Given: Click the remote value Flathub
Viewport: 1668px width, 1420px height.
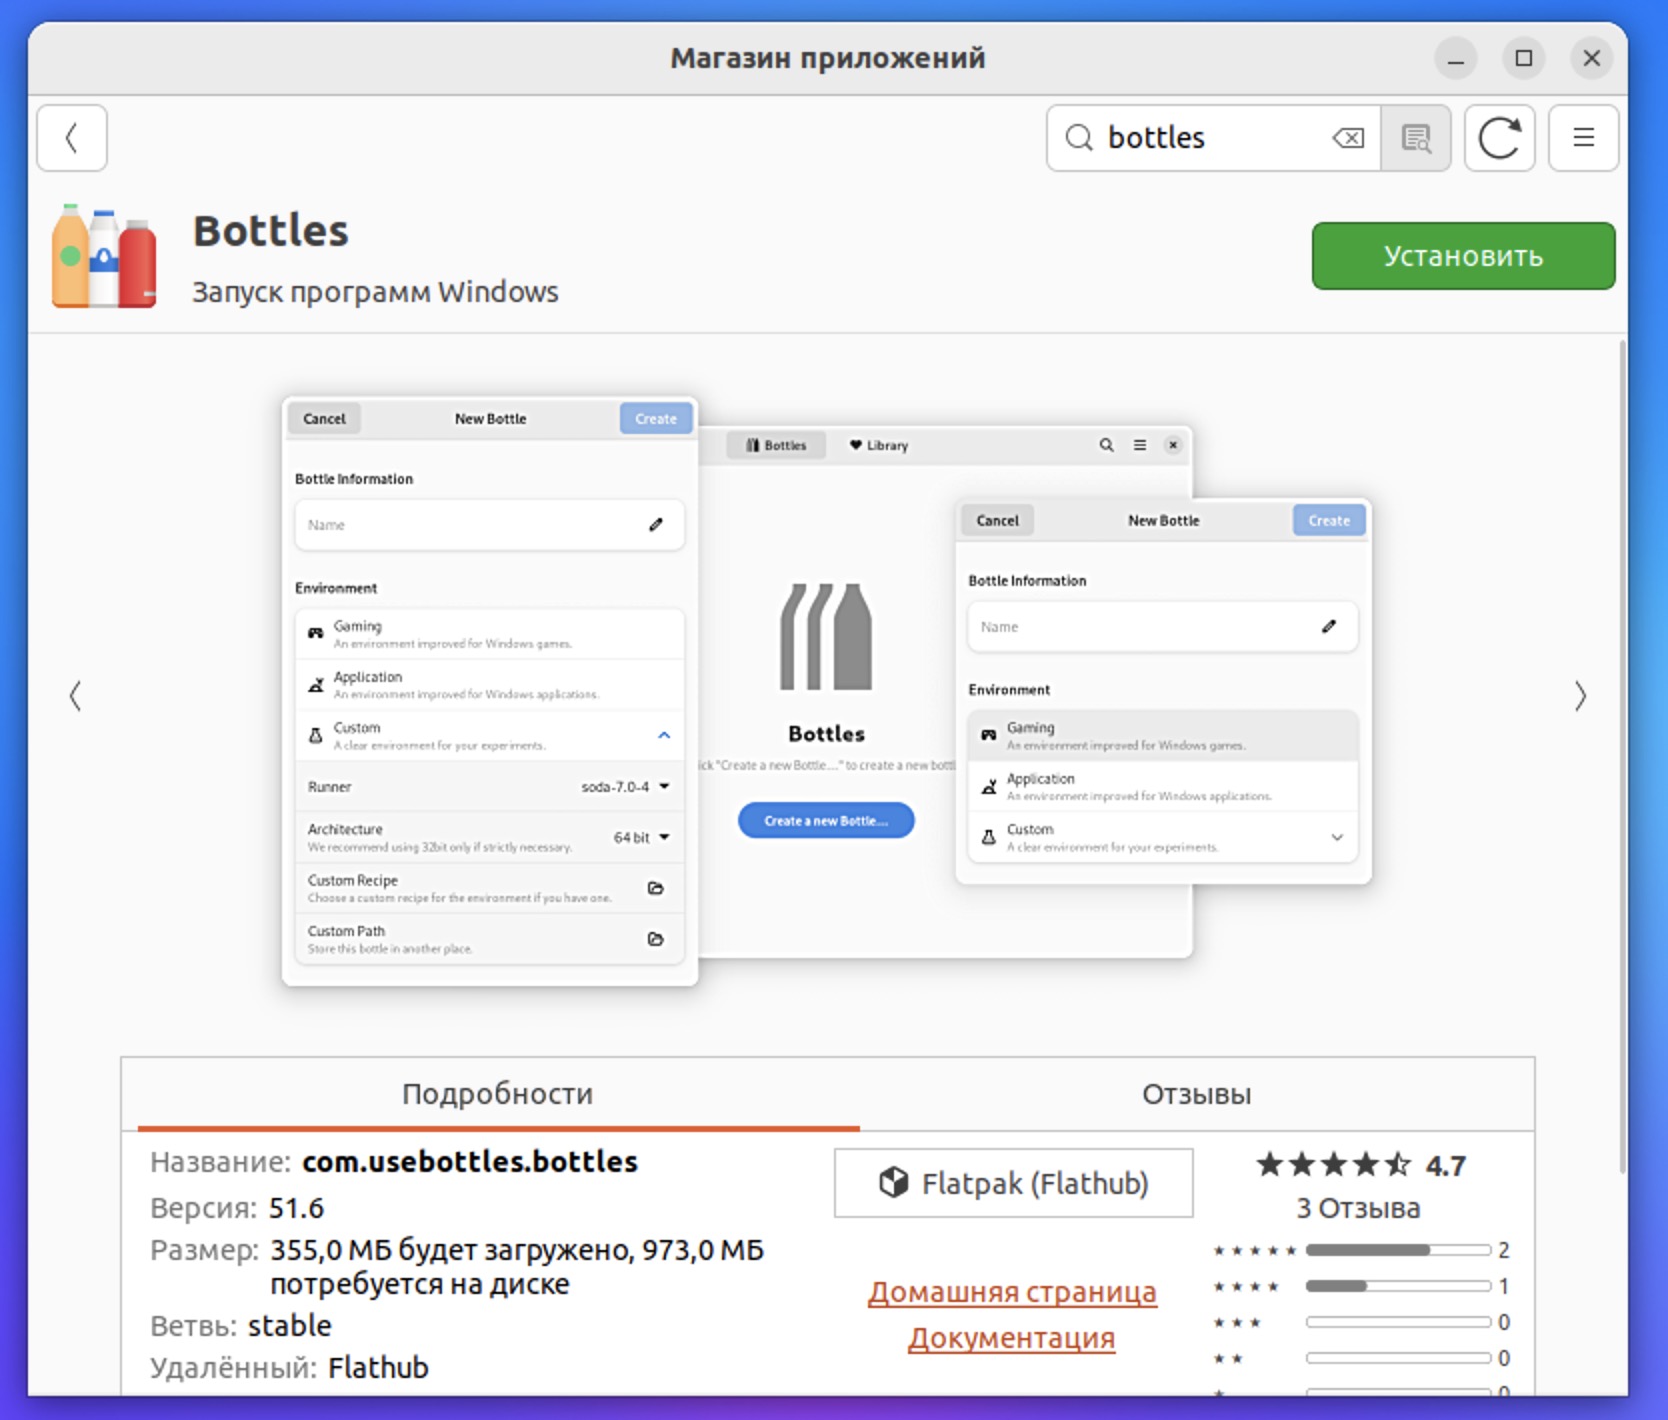Looking at the screenshot, I should (x=378, y=1368).
